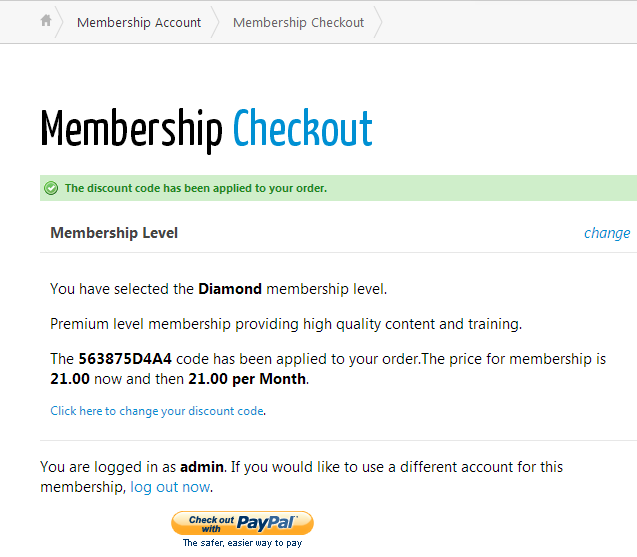637x557 pixels.
Task: Open Membership Checkout breadcrumb
Action: (x=299, y=23)
